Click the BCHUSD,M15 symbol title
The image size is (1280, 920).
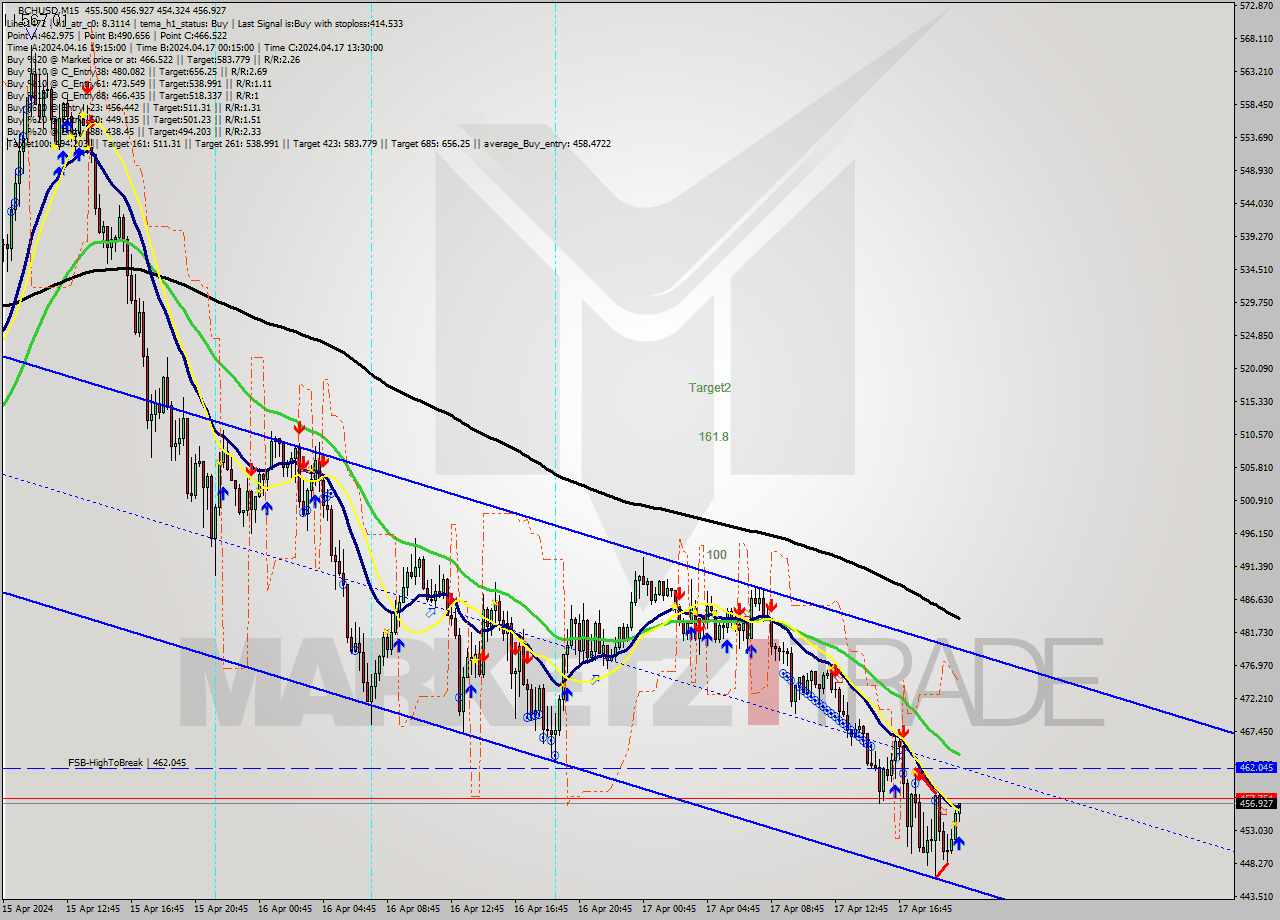(x=48, y=10)
